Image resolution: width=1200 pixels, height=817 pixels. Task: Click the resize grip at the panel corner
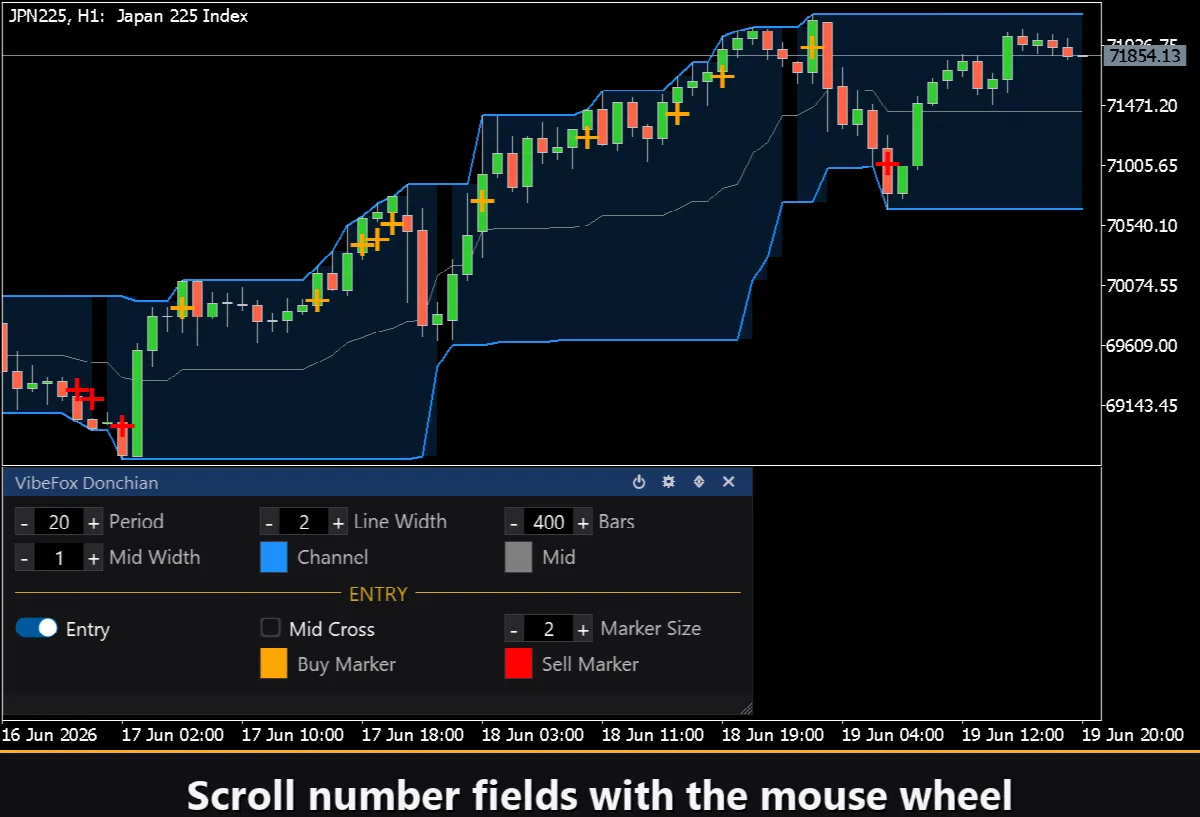[744, 707]
